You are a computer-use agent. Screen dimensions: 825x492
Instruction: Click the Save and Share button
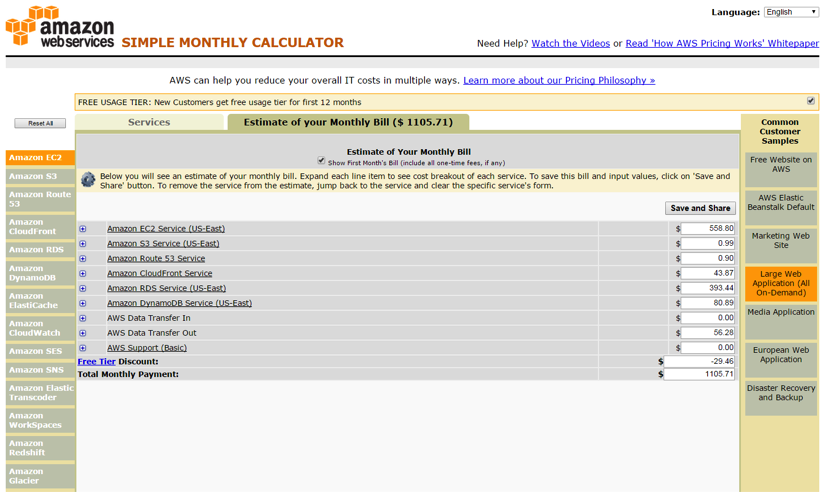point(700,208)
